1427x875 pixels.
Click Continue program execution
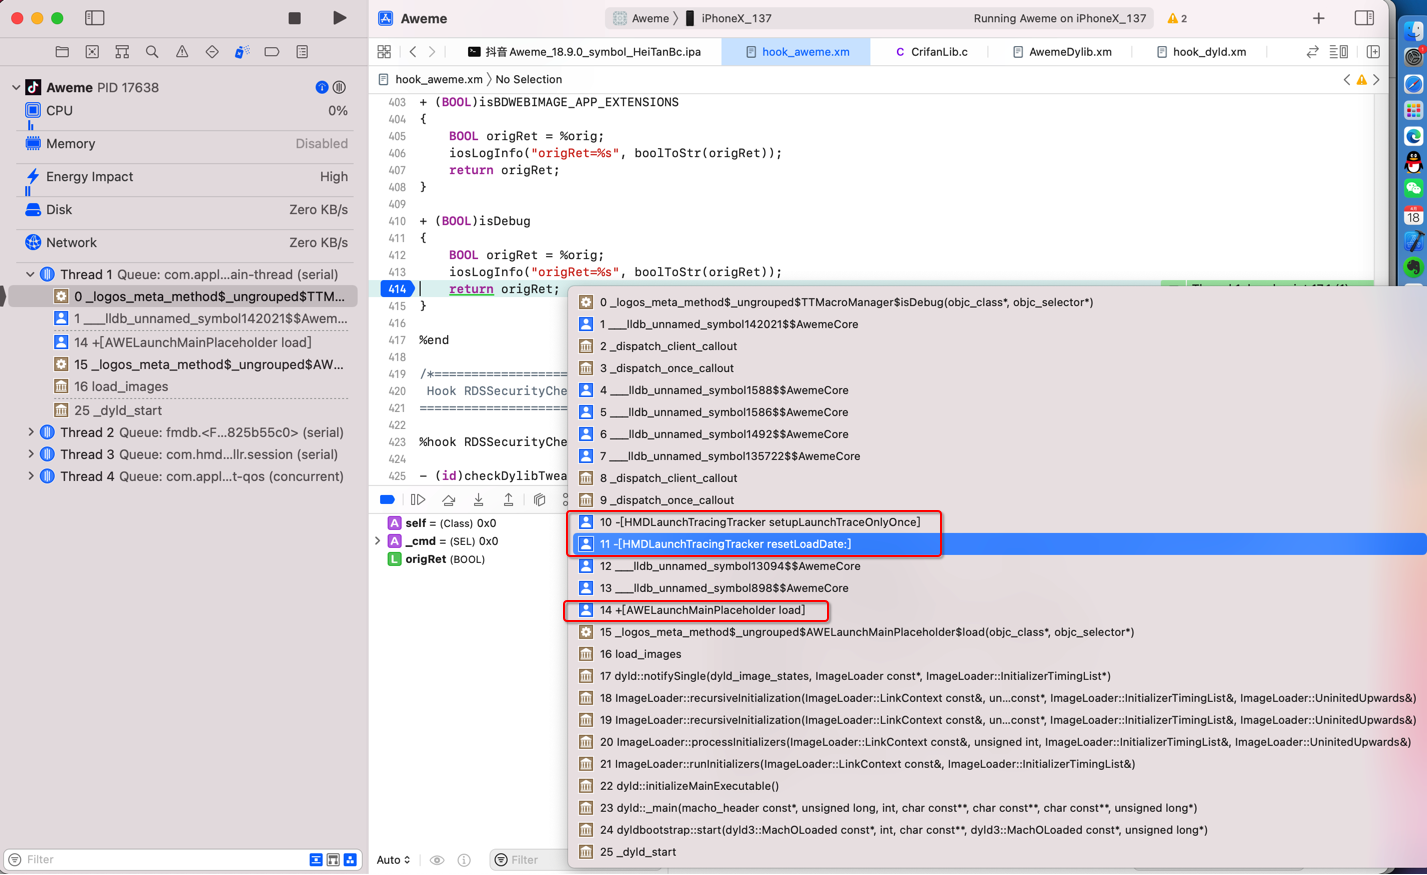pos(418,500)
